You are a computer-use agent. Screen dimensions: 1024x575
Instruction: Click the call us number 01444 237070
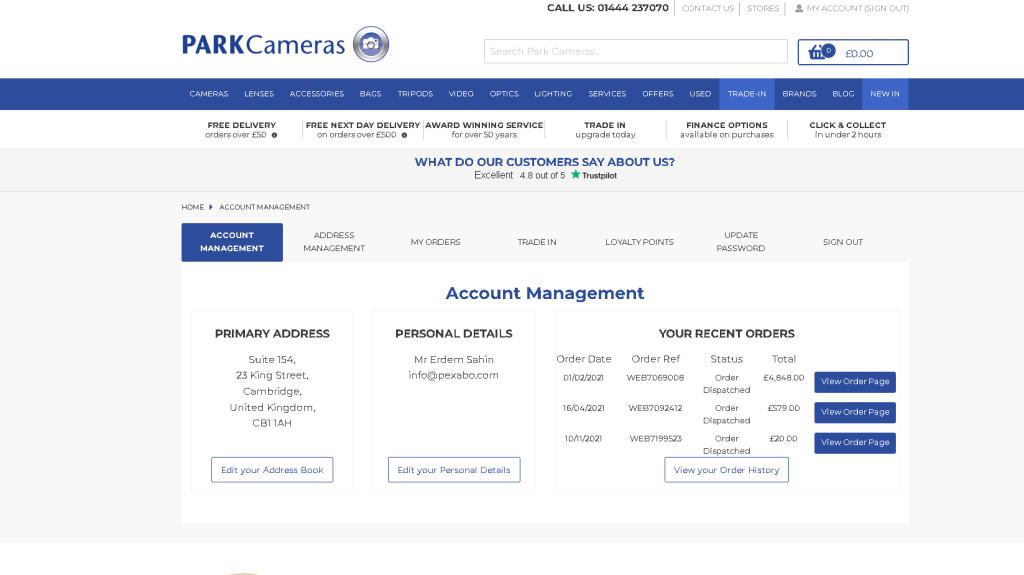pos(633,8)
